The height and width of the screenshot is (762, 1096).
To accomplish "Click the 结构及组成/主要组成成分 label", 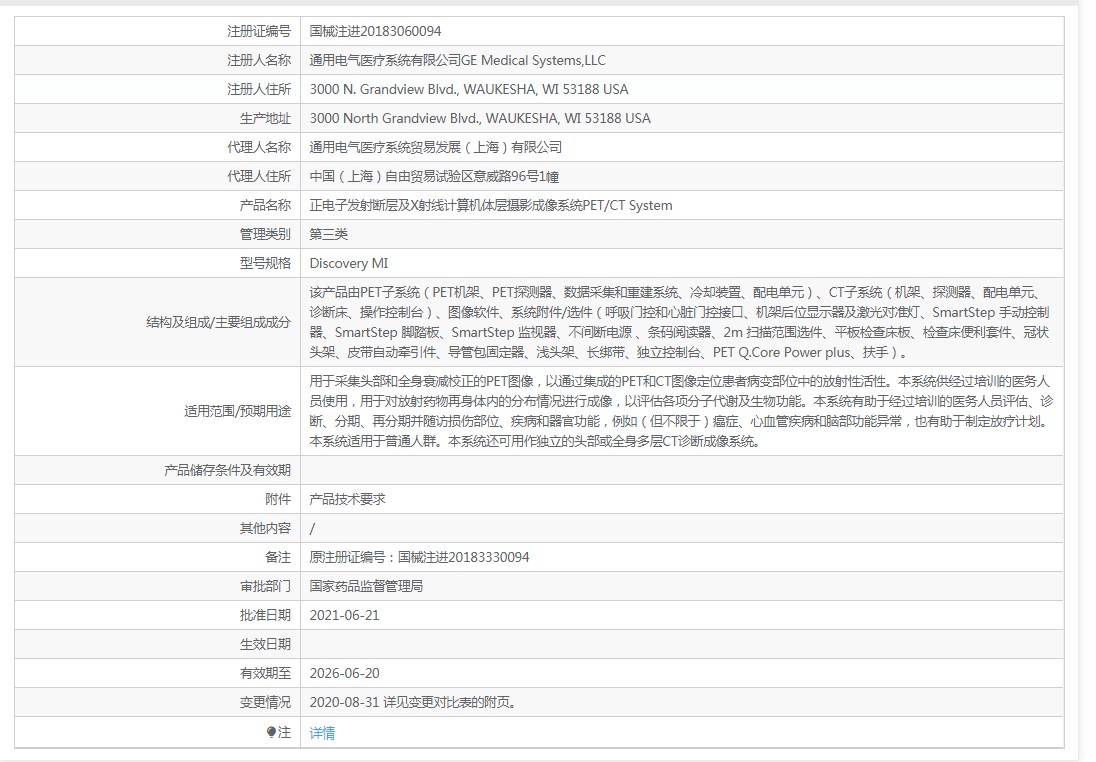I will pos(218,322).
